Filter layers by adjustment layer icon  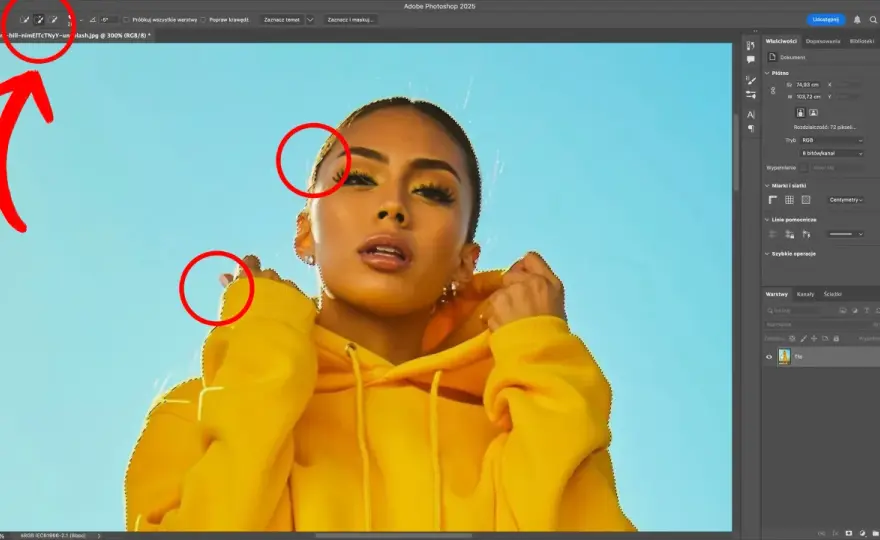click(855, 310)
